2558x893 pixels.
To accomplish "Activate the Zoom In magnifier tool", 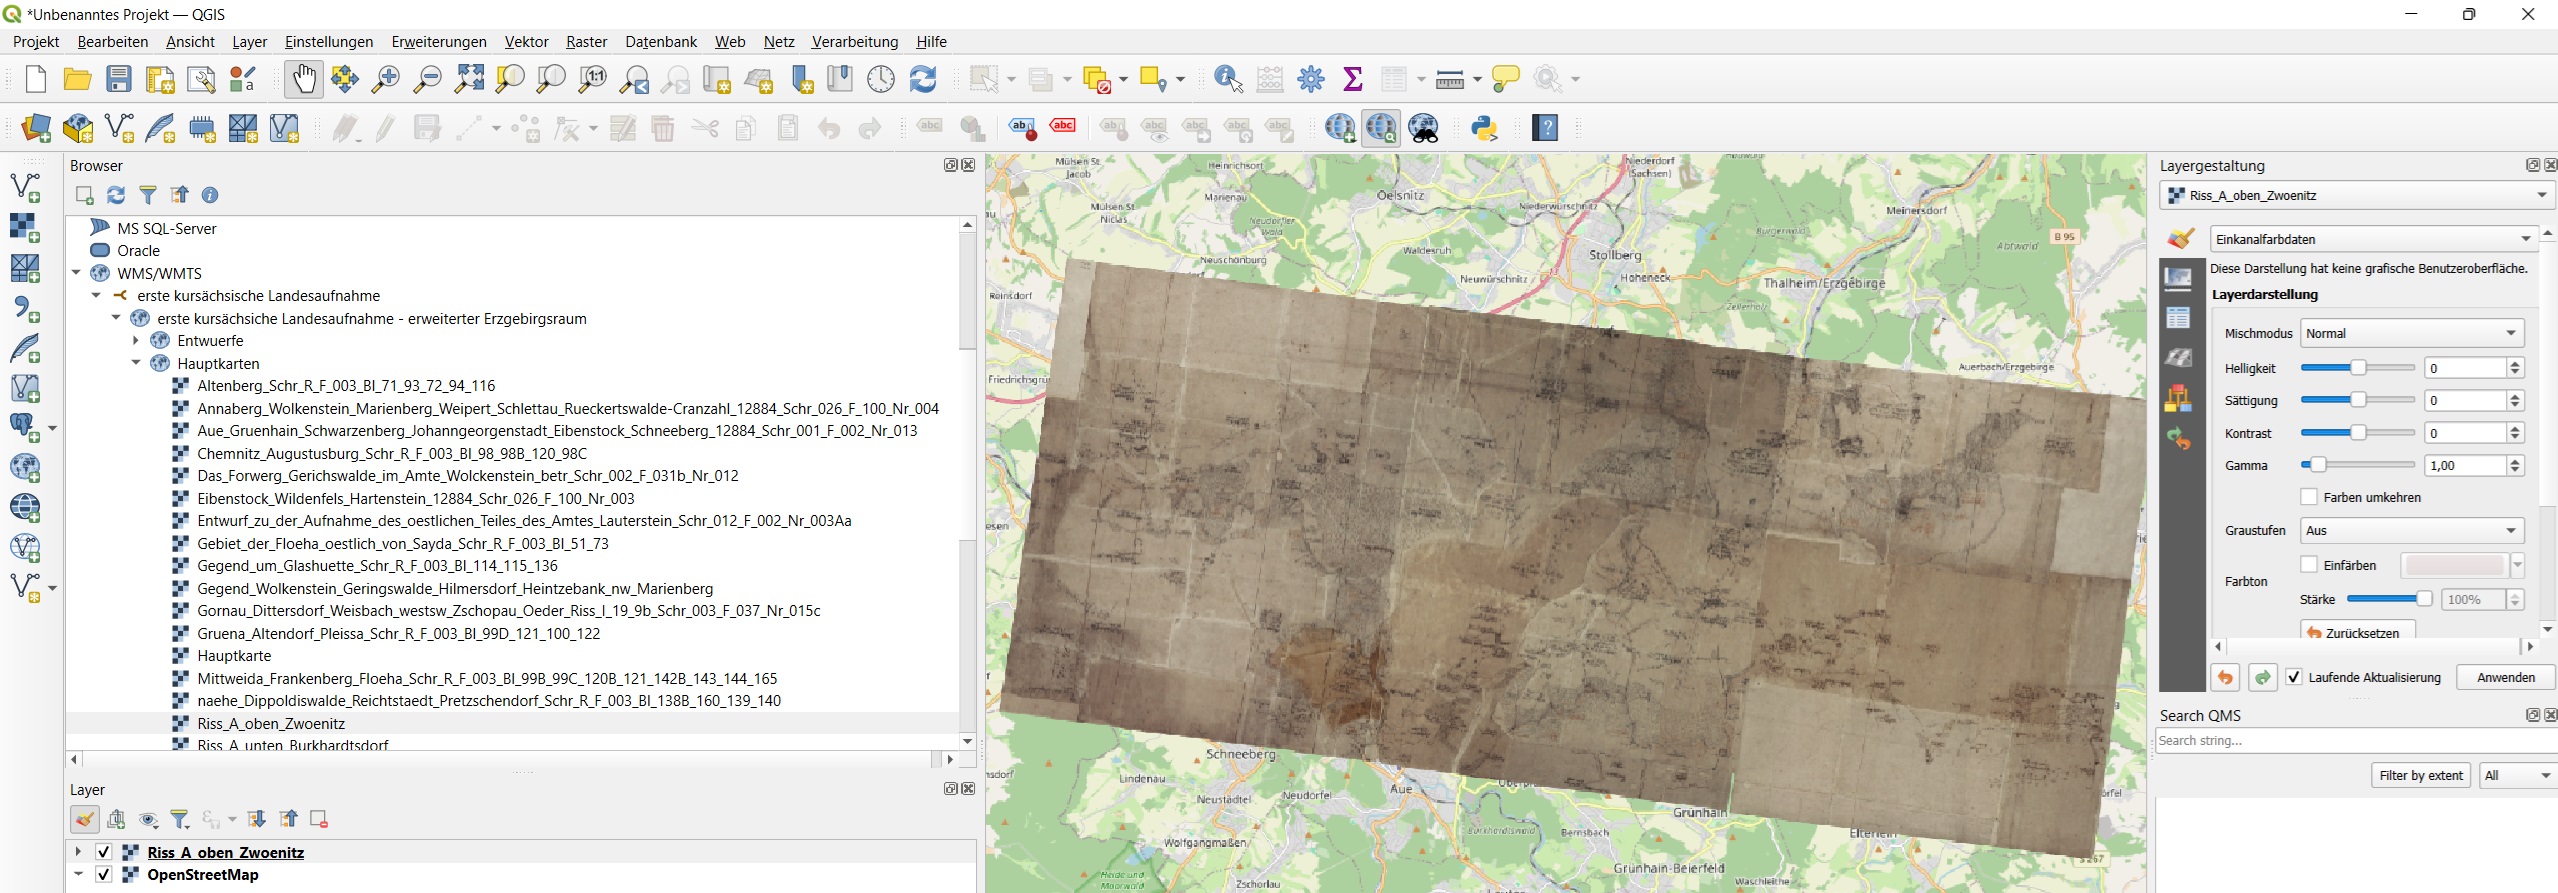I will [x=386, y=79].
